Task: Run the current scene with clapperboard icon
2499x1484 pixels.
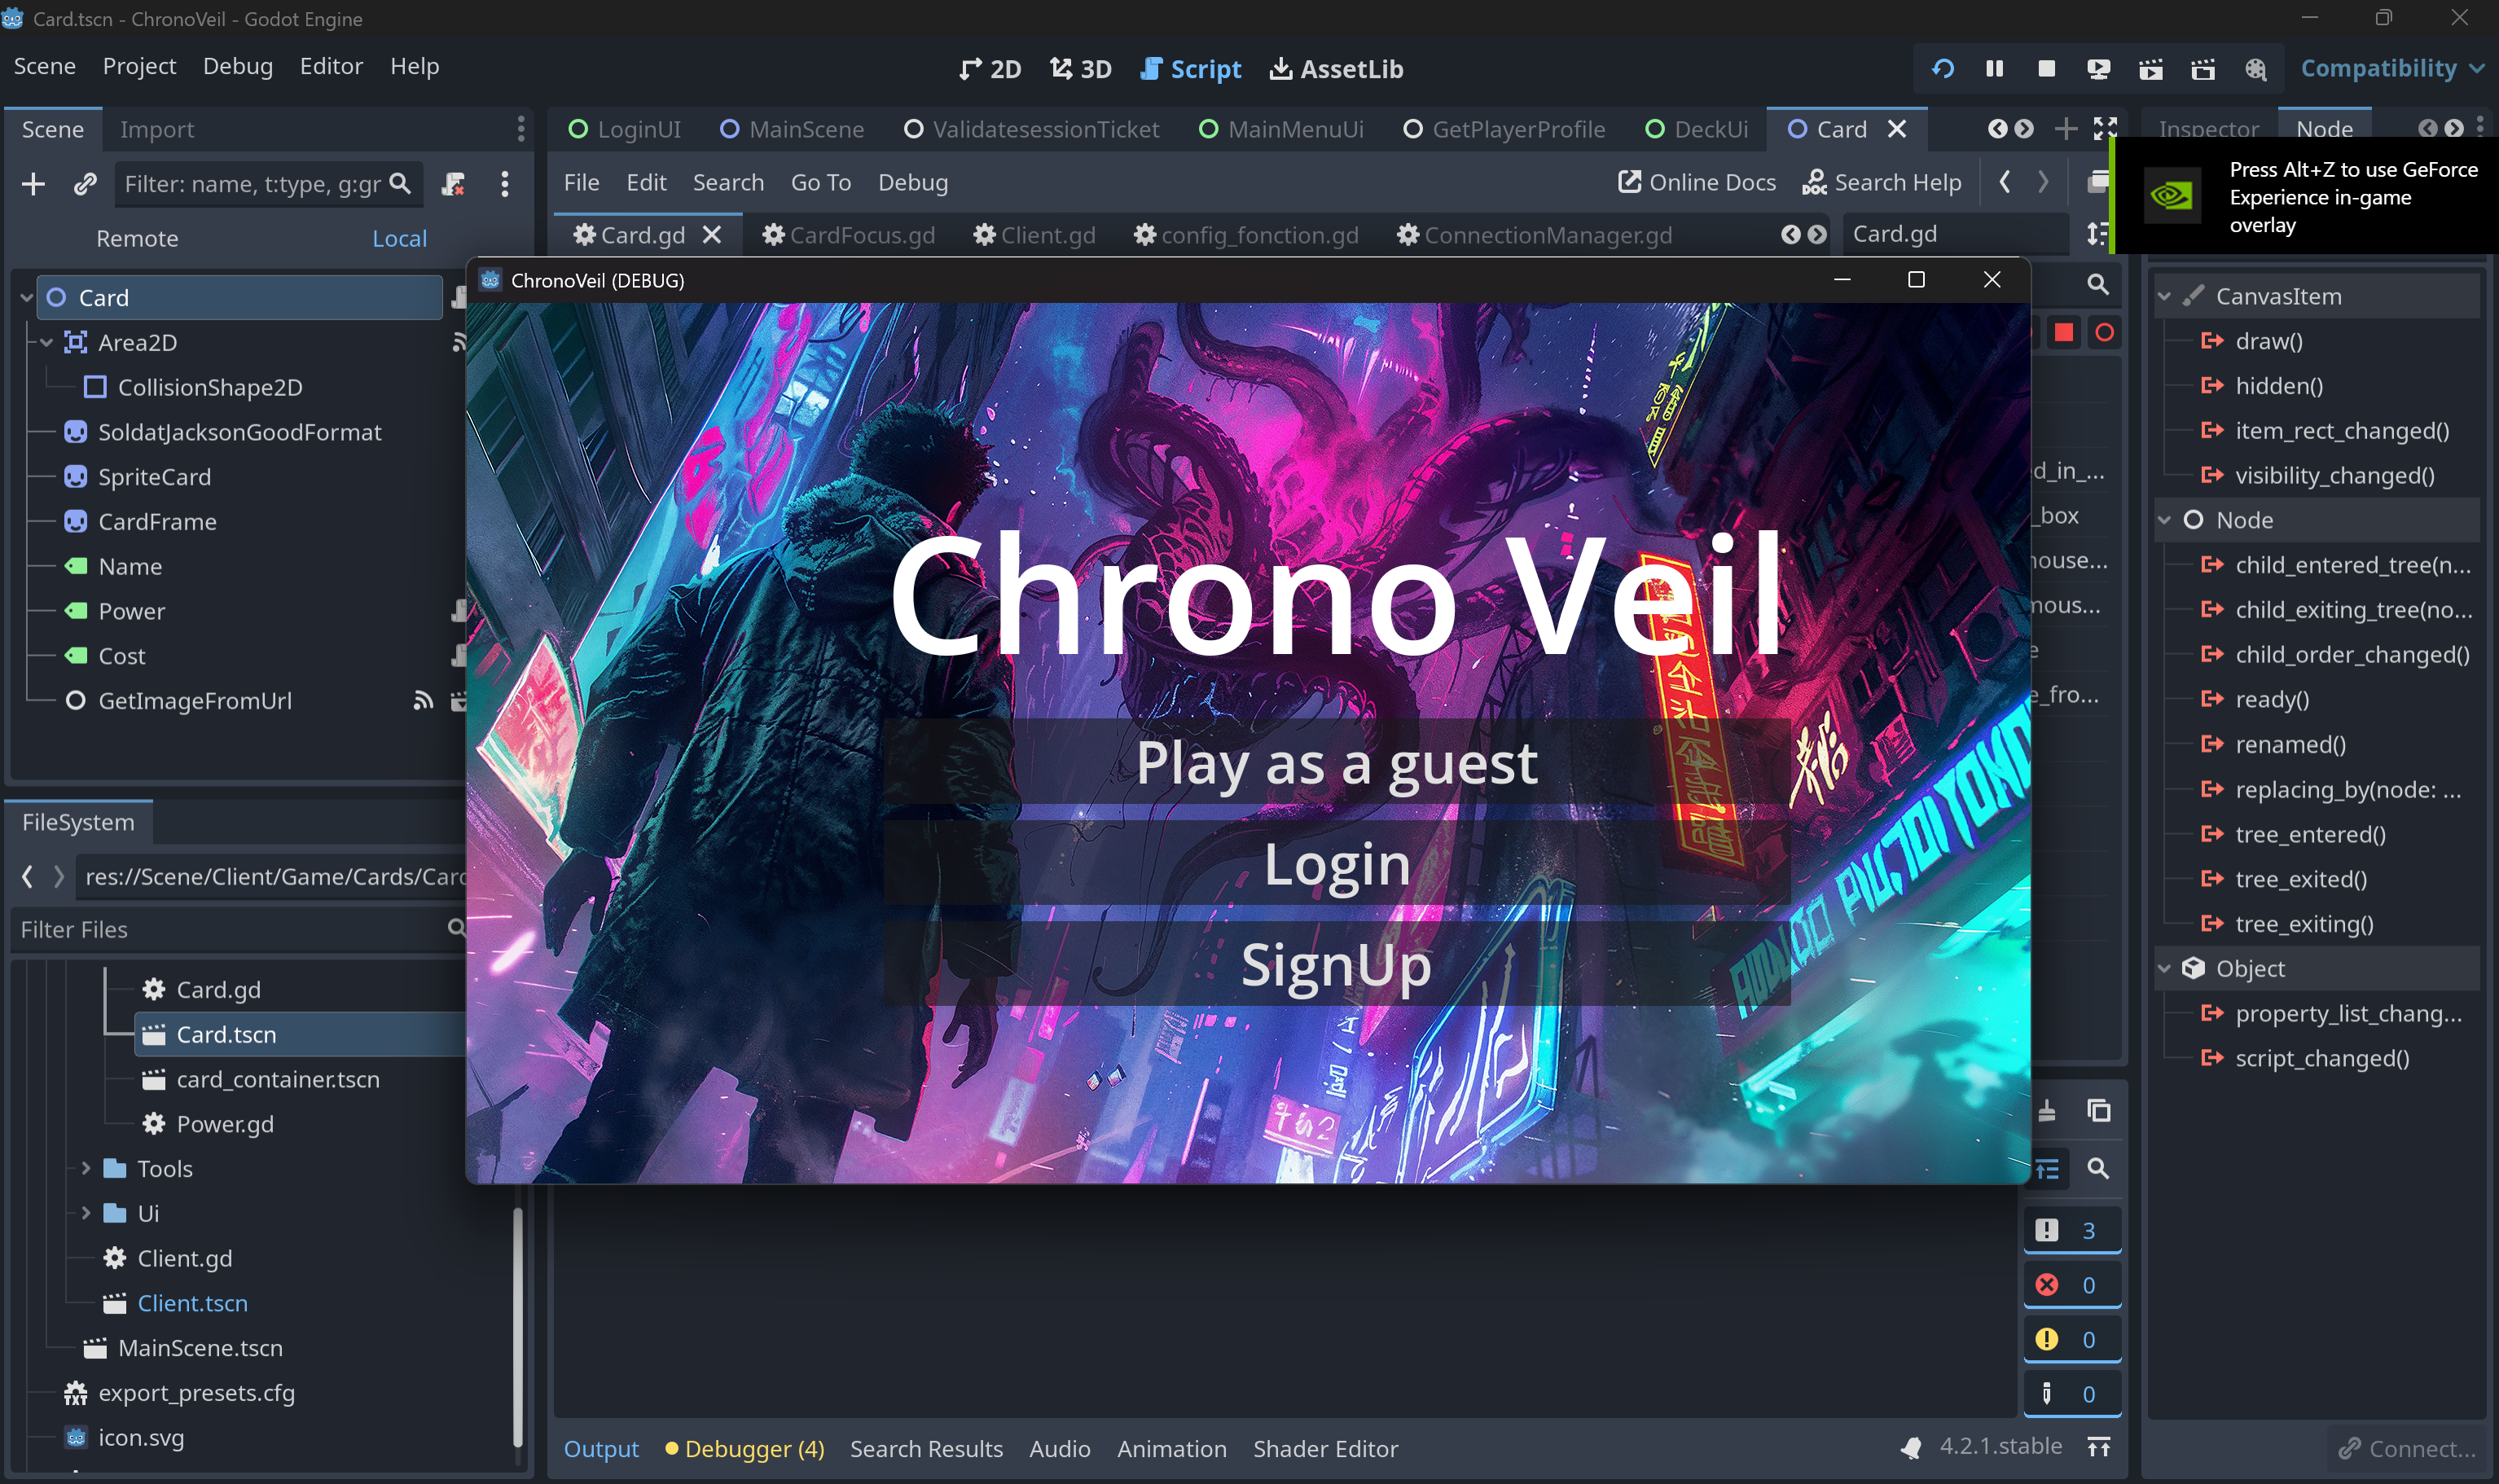Action: click(x=2150, y=69)
